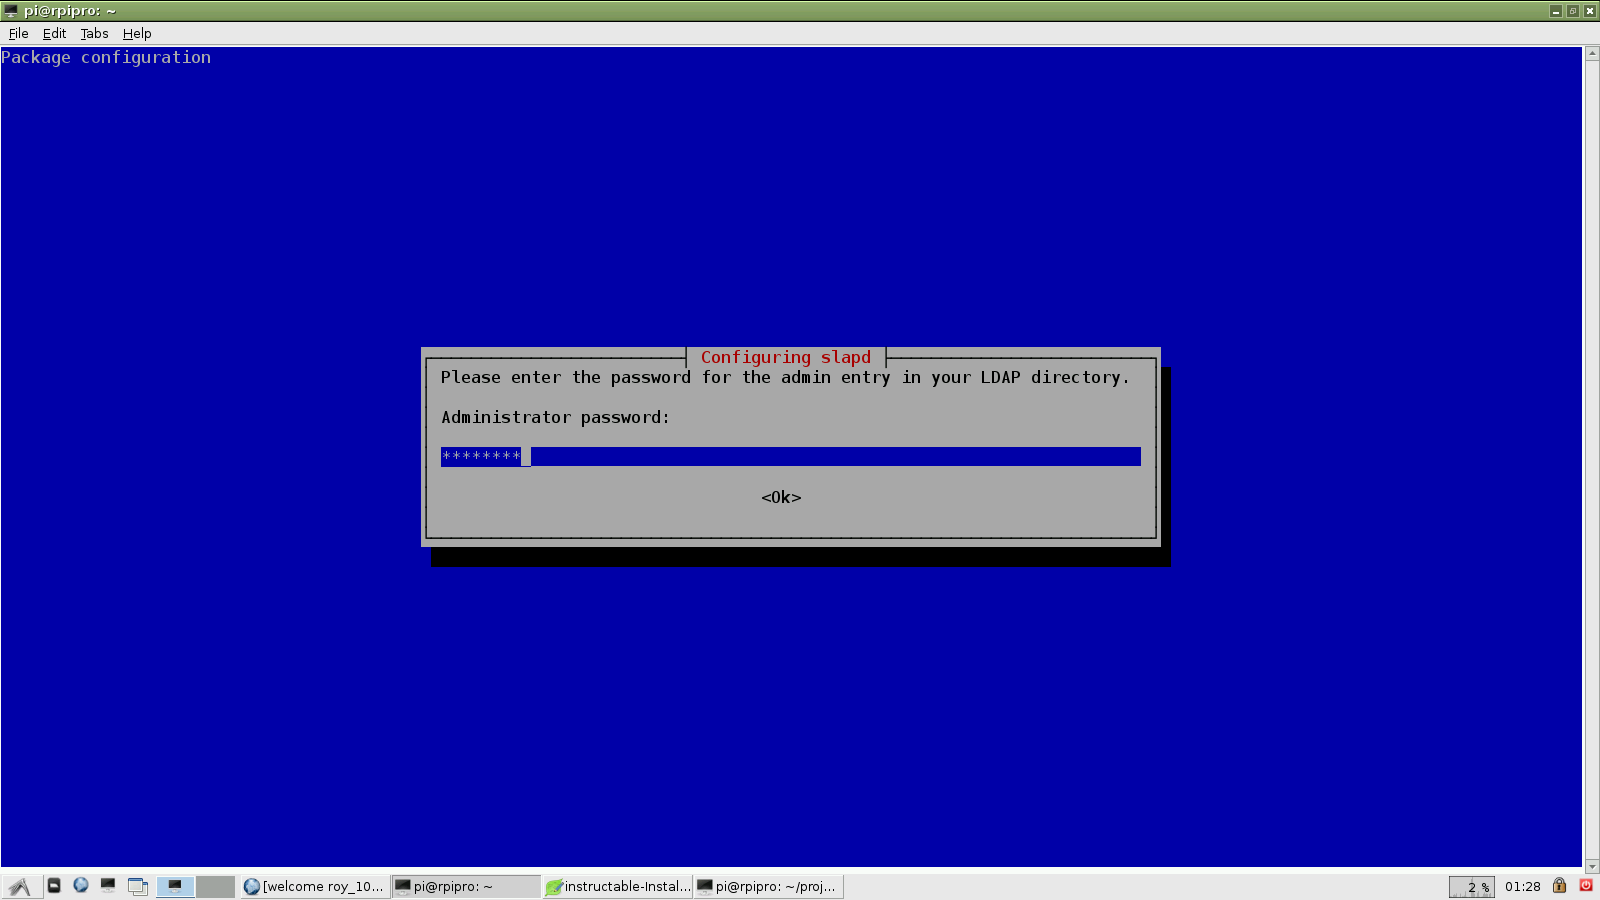The height and width of the screenshot is (900, 1600).
Task: Open the Help menu
Action: tap(137, 33)
